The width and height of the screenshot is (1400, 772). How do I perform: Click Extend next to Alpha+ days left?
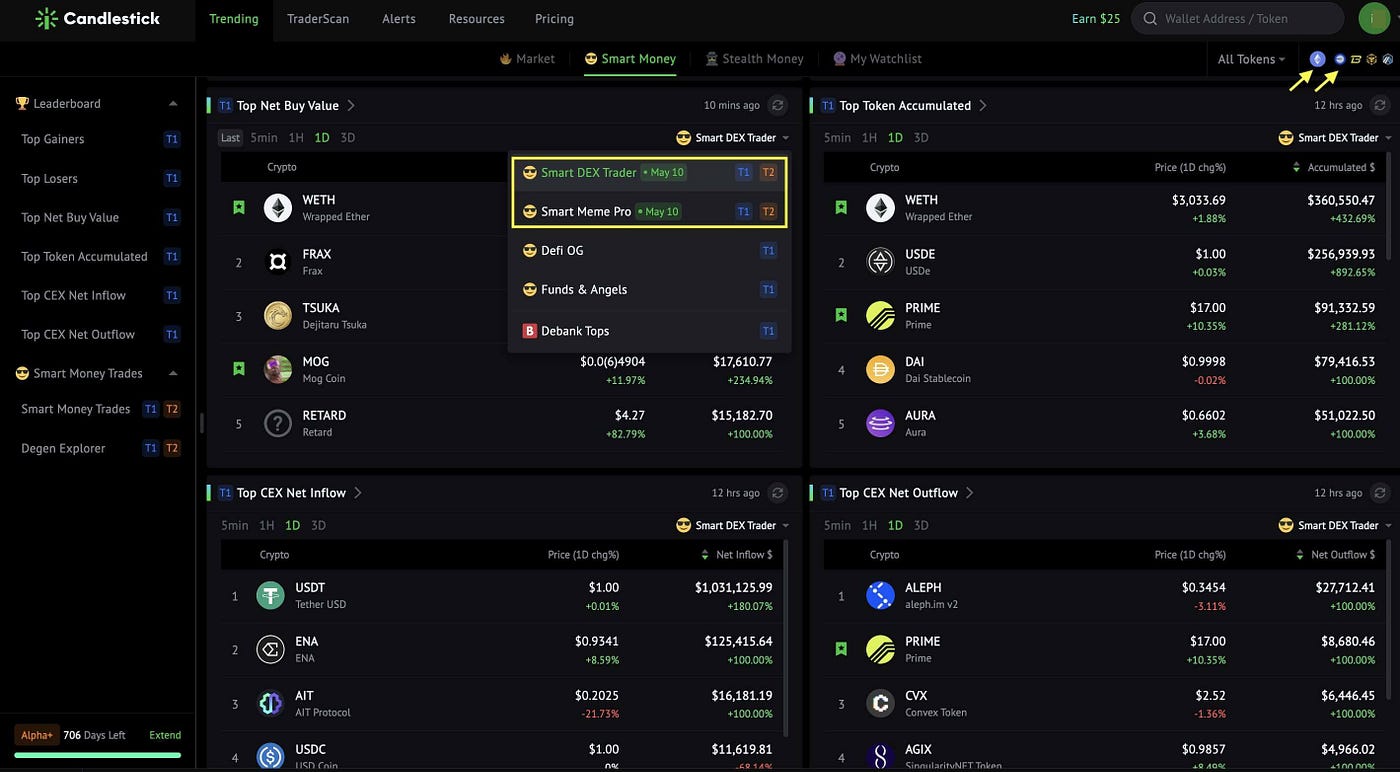point(165,735)
